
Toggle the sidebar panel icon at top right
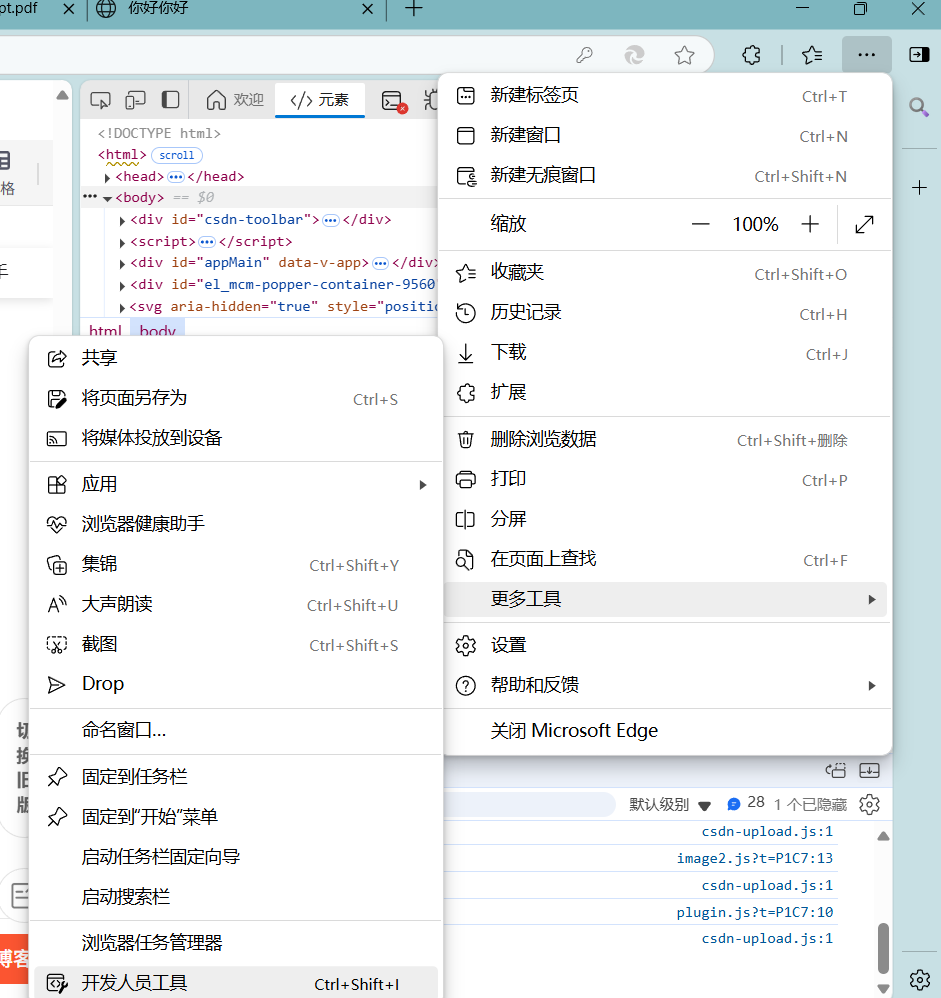pyautogui.click(x=919, y=55)
